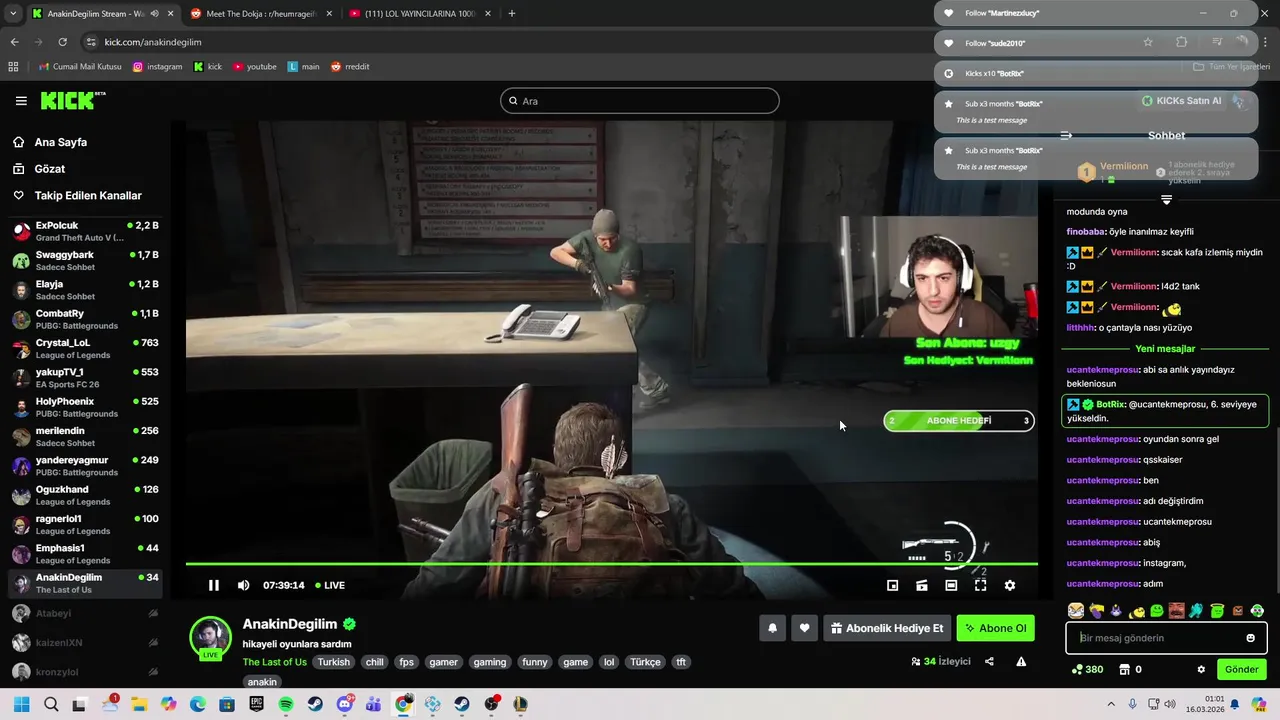Open the Epic Games taskbar icon
Screen dimensions: 1280x720
256,704
